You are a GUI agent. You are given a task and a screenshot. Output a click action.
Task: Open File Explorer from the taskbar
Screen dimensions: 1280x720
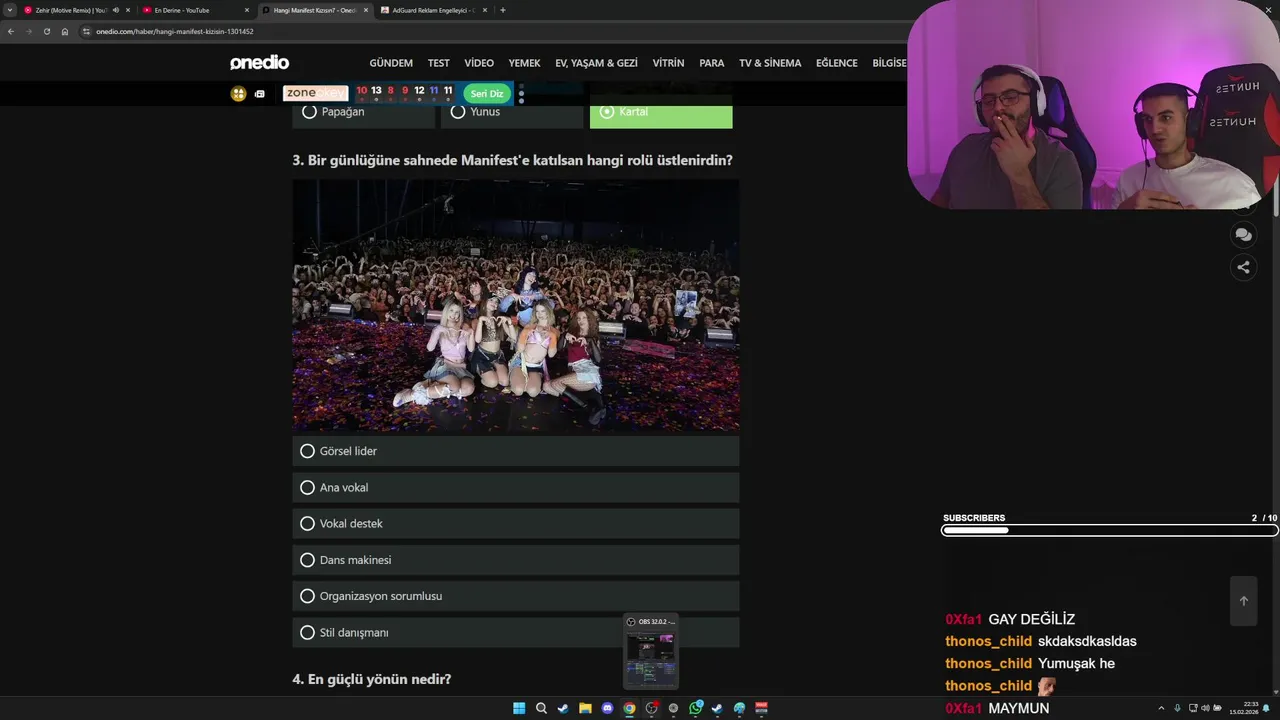click(x=585, y=708)
